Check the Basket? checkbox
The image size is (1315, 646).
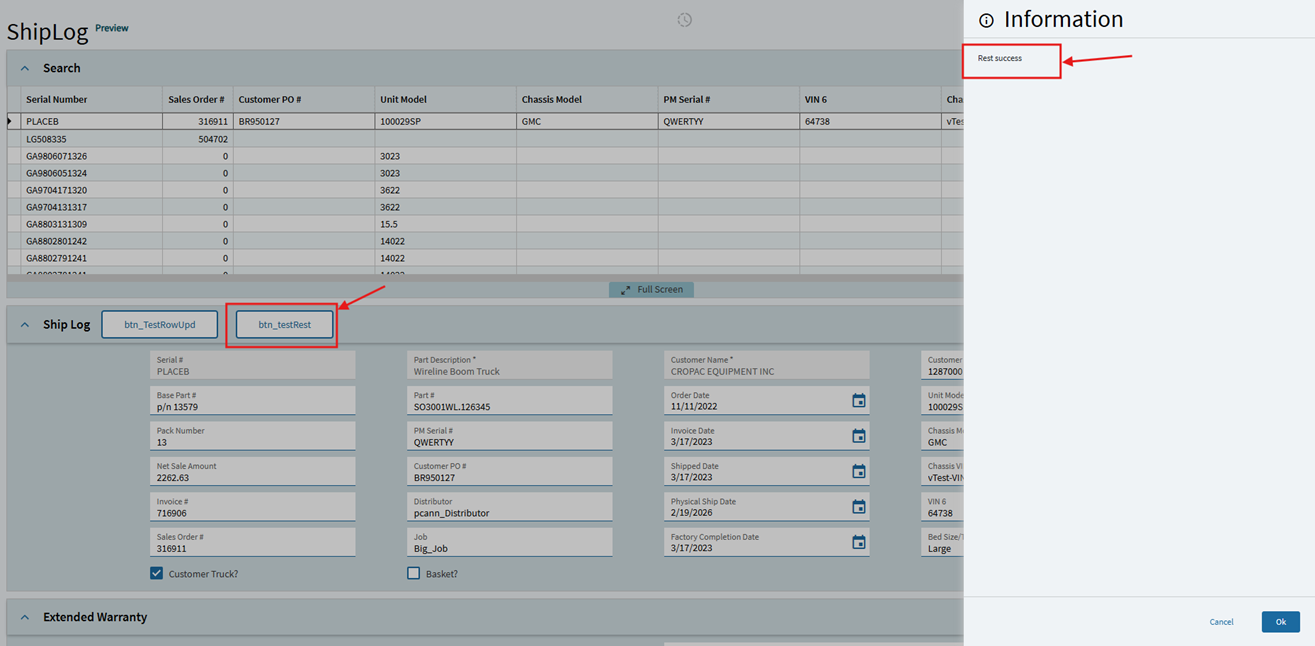click(413, 573)
